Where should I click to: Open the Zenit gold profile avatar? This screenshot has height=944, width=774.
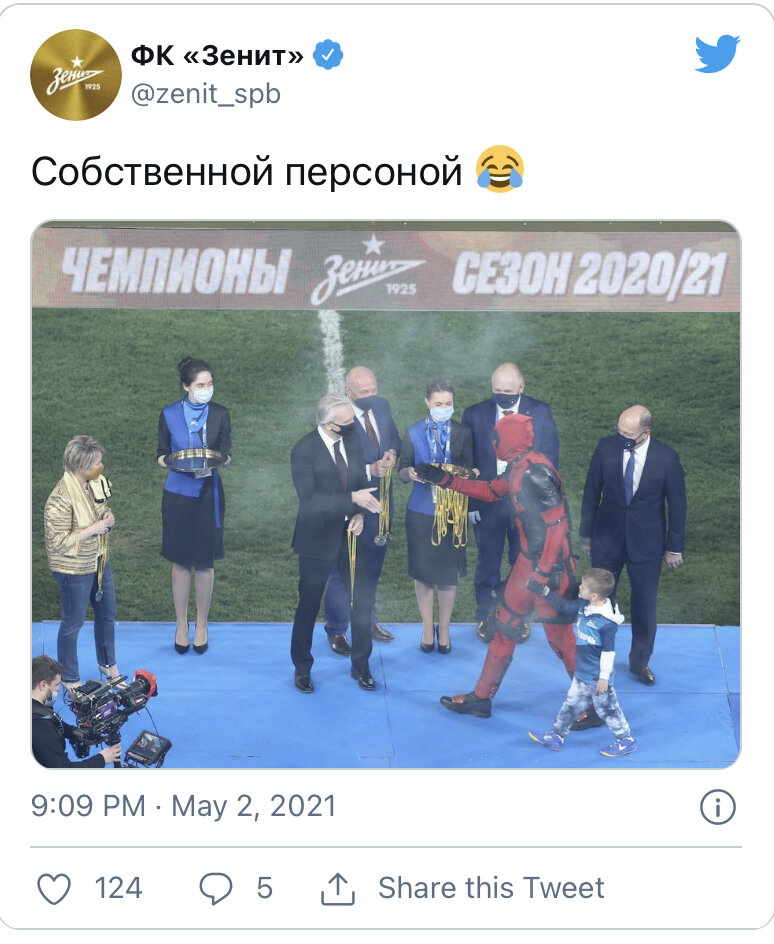[76, 75]
